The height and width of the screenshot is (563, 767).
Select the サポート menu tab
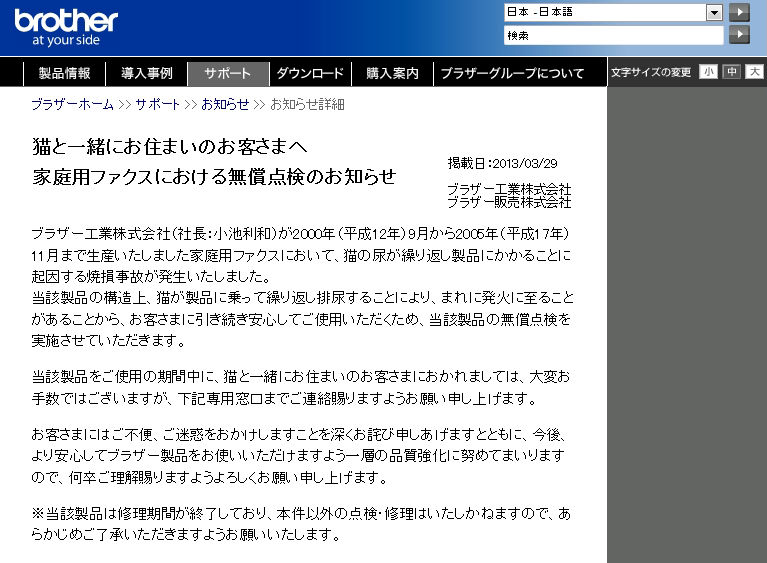click(x=228, y=73)
